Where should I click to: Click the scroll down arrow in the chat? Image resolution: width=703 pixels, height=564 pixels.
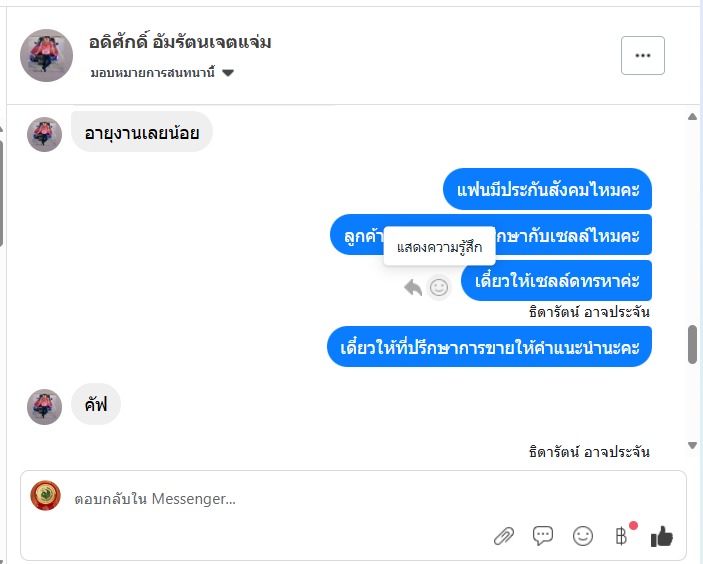pos(692,445)
